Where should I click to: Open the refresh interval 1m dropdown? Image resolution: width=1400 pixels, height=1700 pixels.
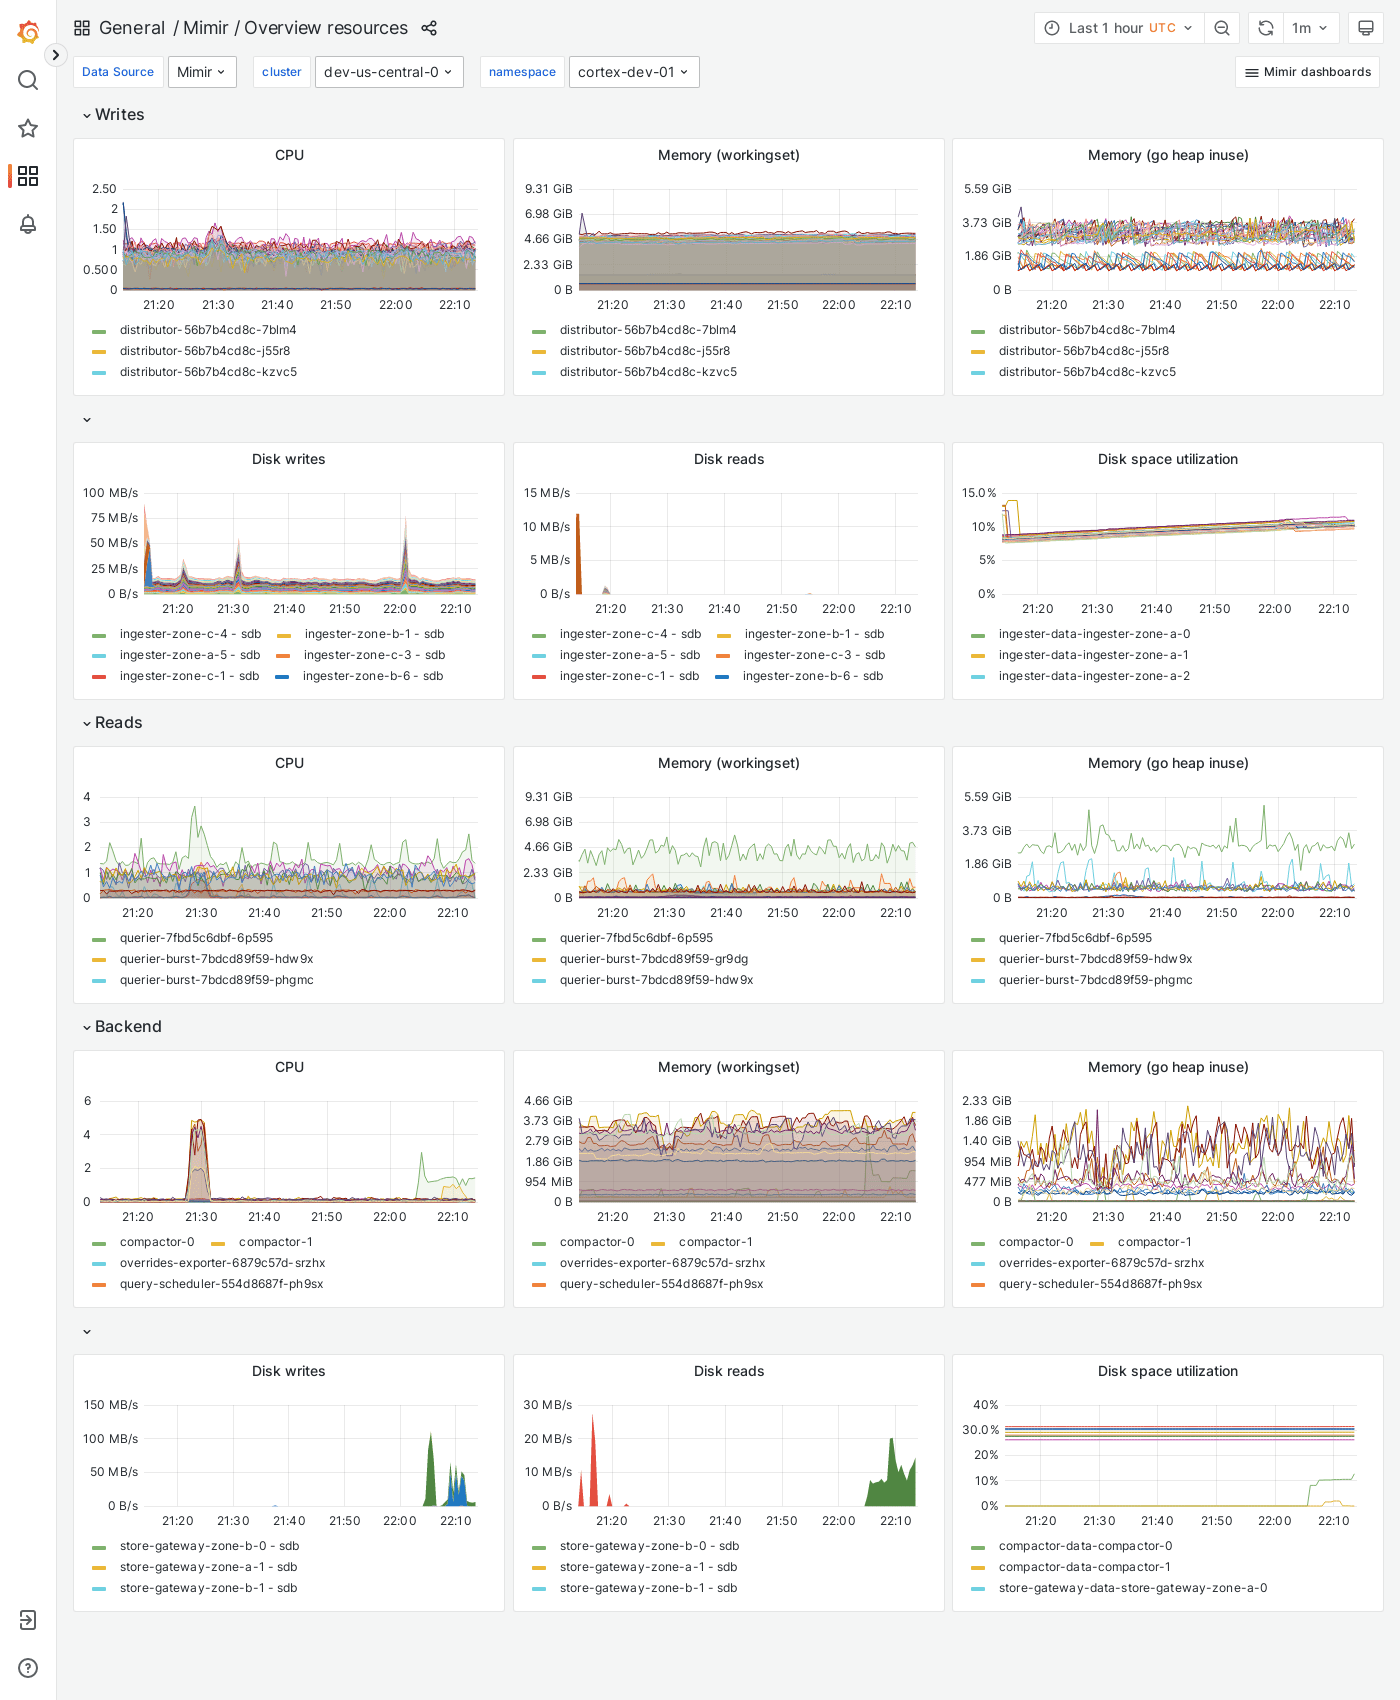click(x=1311, y=28)
